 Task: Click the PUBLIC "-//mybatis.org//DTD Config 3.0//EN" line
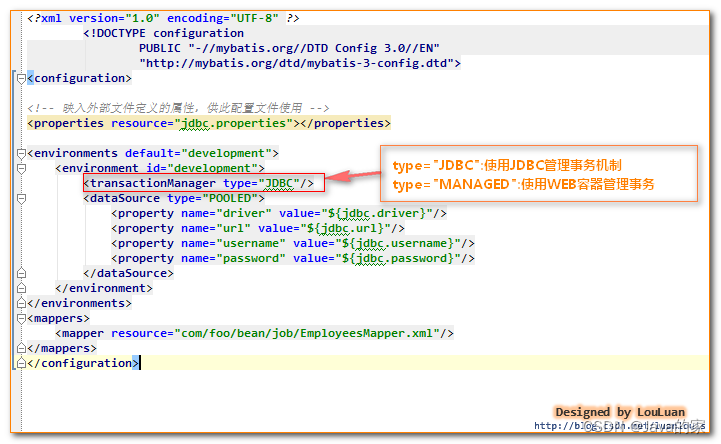tap(289, 48)
